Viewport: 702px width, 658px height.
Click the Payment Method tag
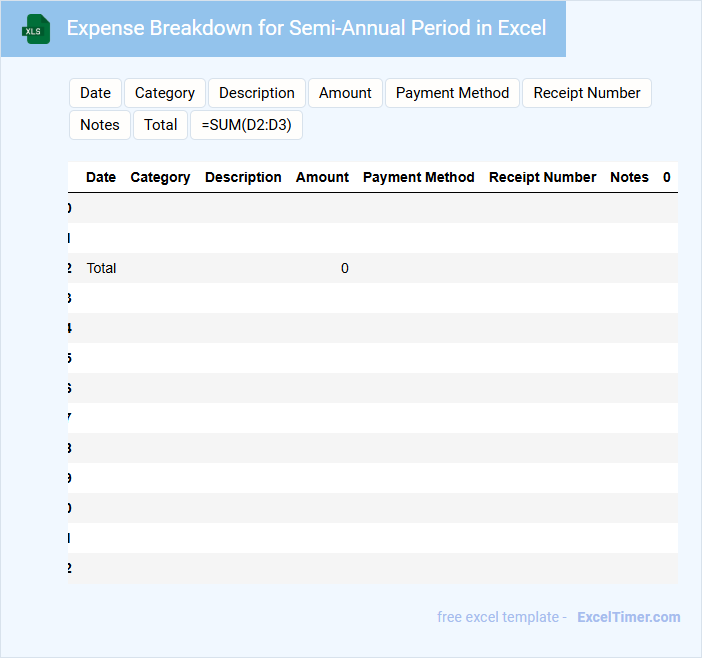[452, 93]
